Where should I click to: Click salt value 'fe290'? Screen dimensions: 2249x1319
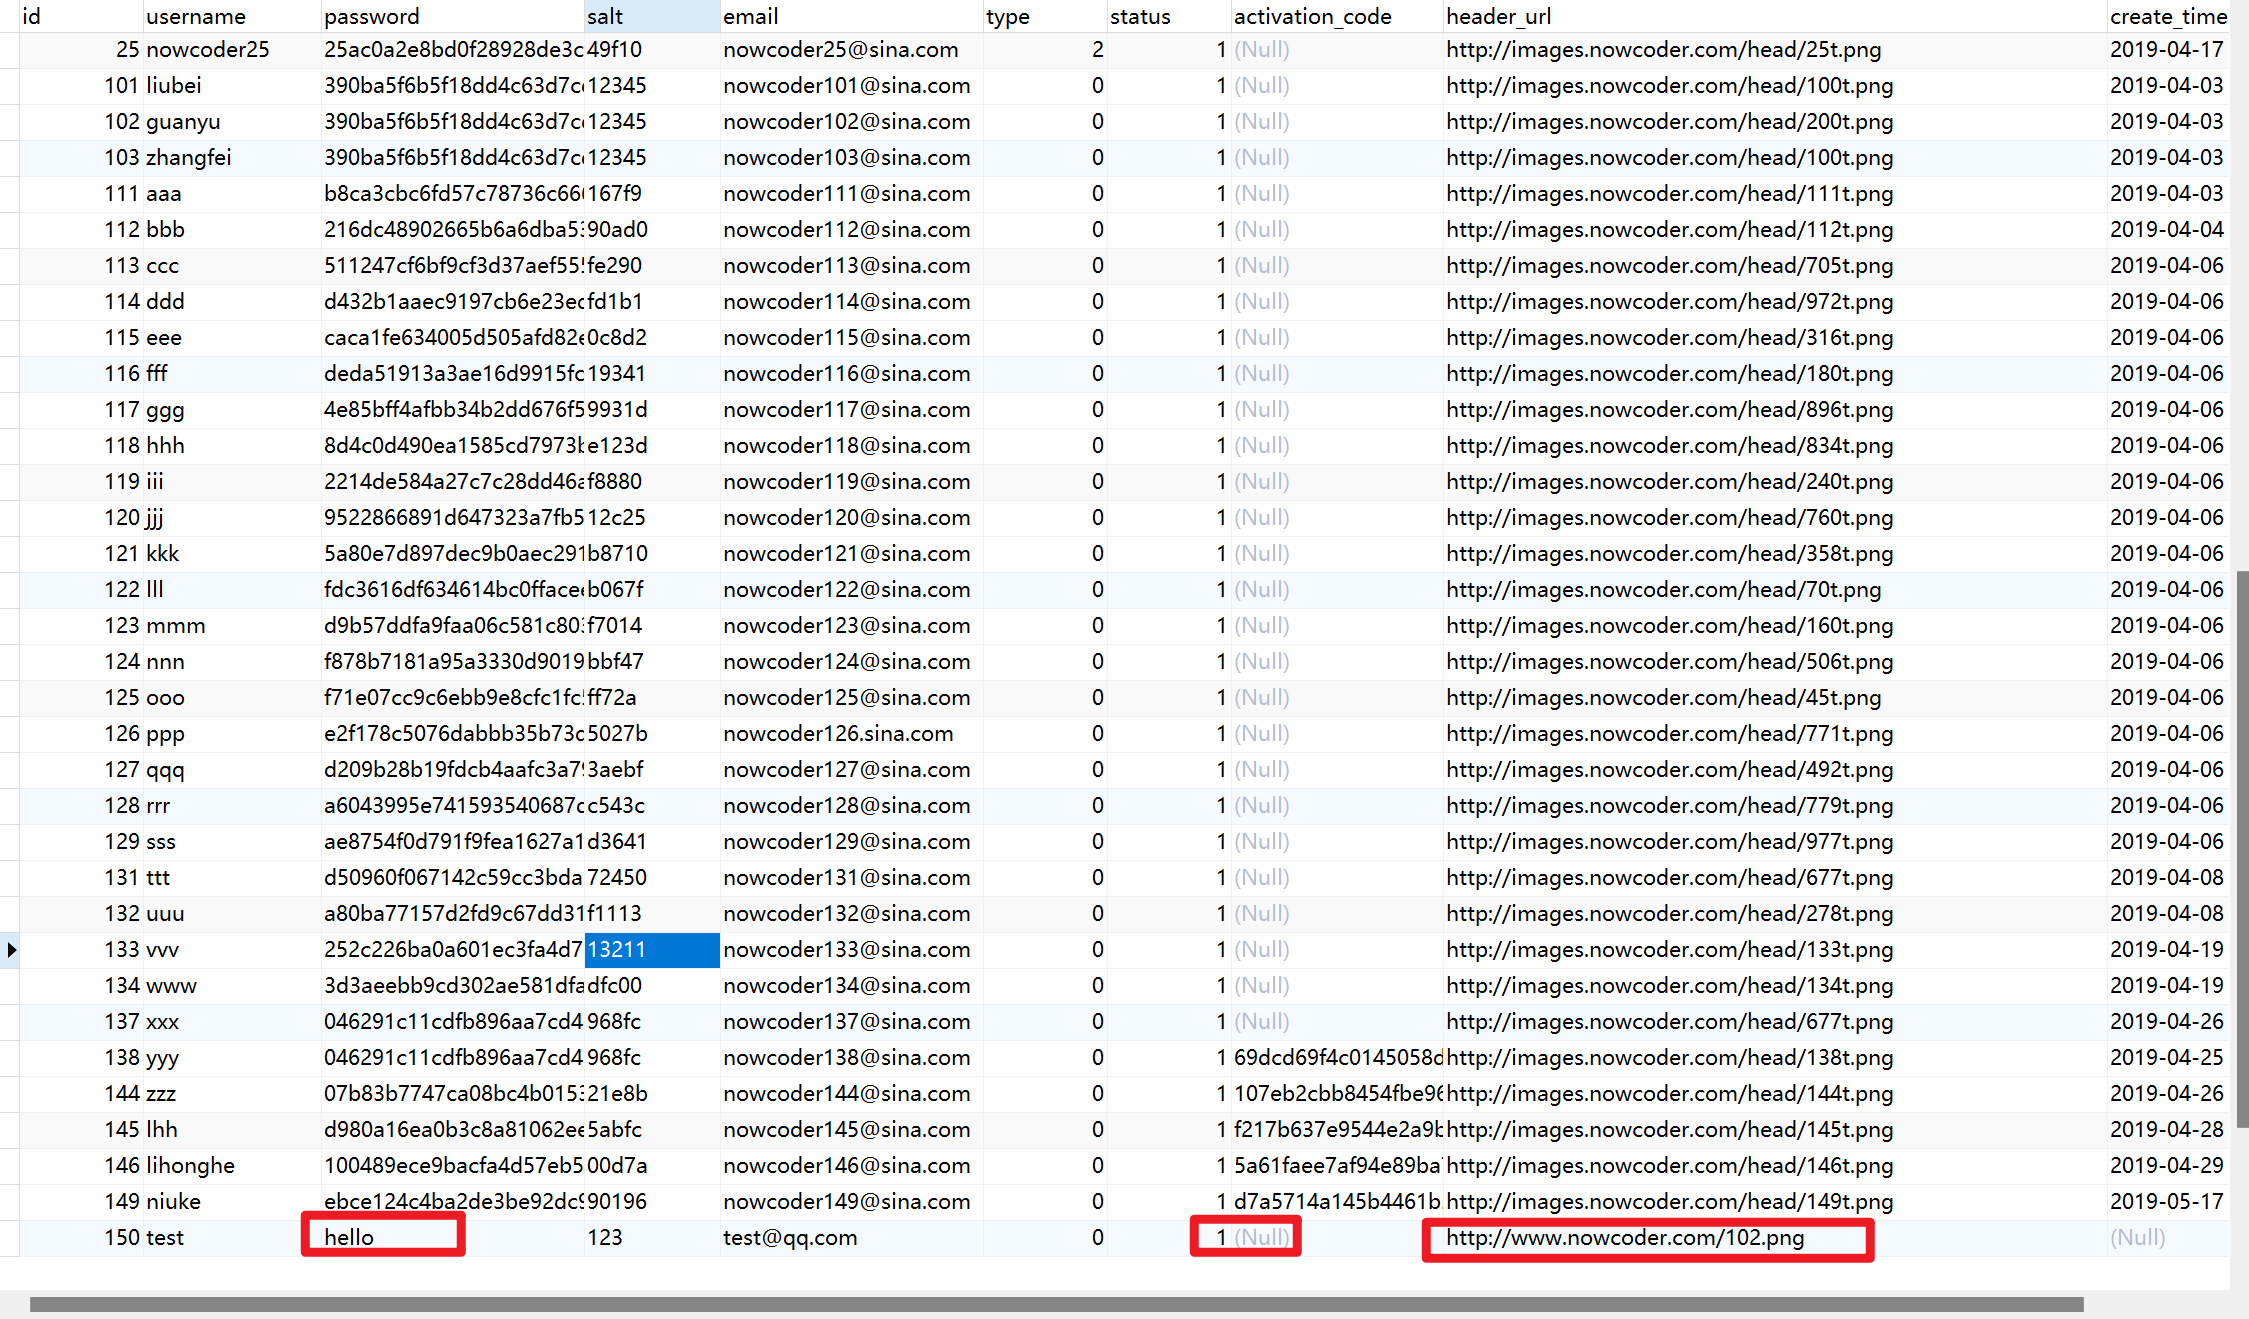[x=615, y=266]
